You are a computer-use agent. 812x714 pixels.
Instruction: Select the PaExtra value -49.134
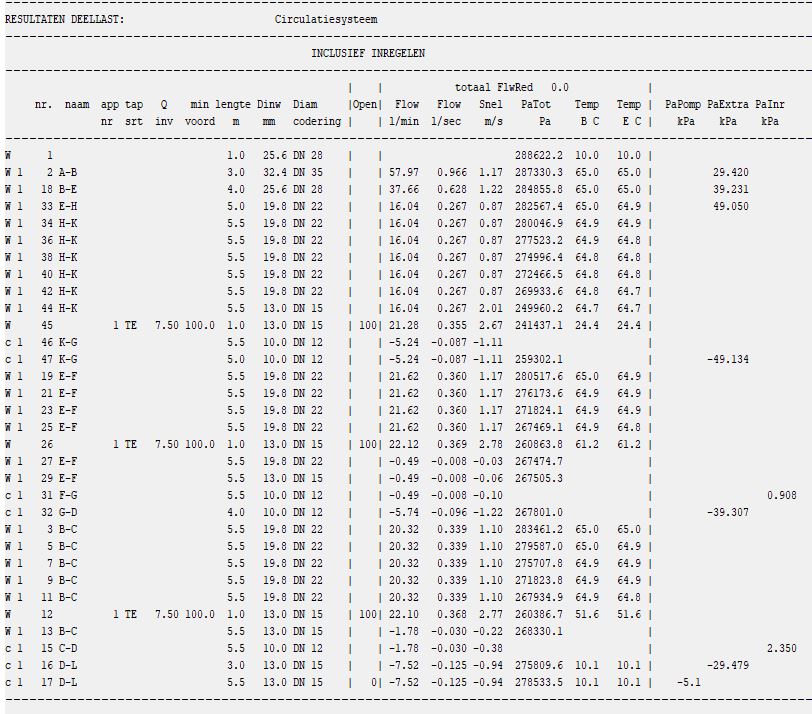coord(728,359)
